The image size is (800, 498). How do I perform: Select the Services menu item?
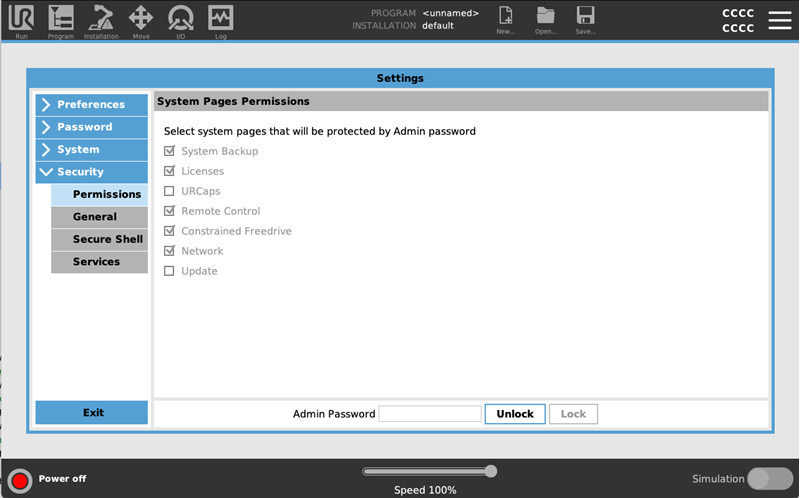[99, 262]
